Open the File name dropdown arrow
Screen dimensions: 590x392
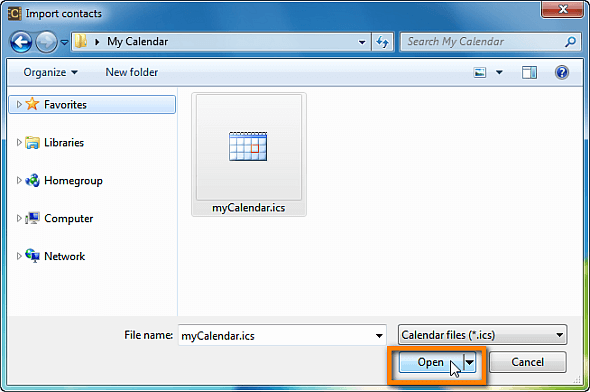379,336
